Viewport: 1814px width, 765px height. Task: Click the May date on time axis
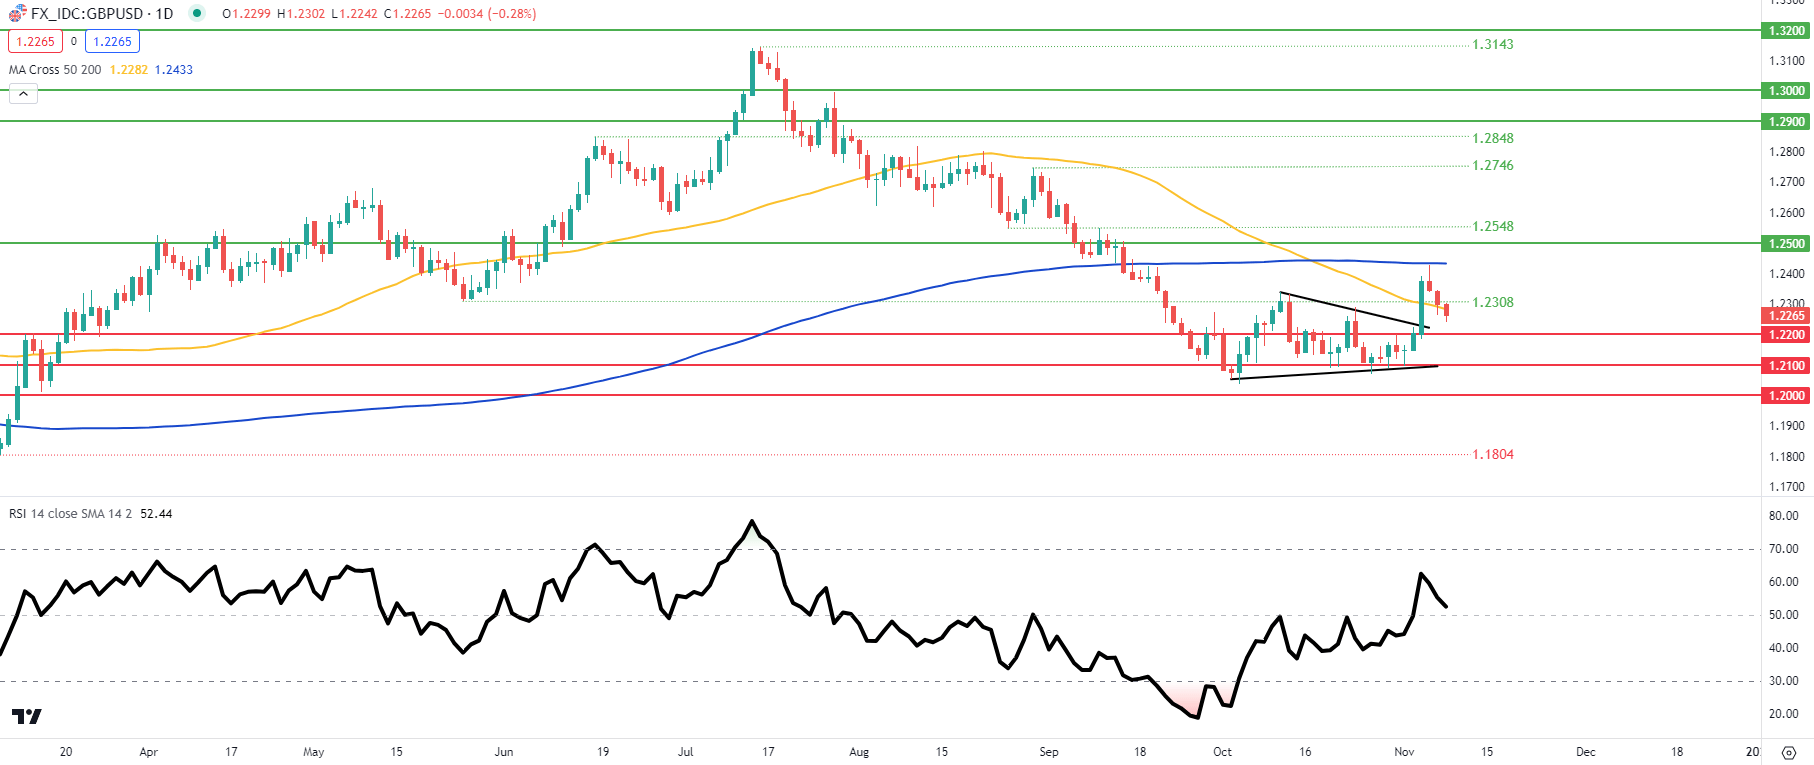(314, 752)
